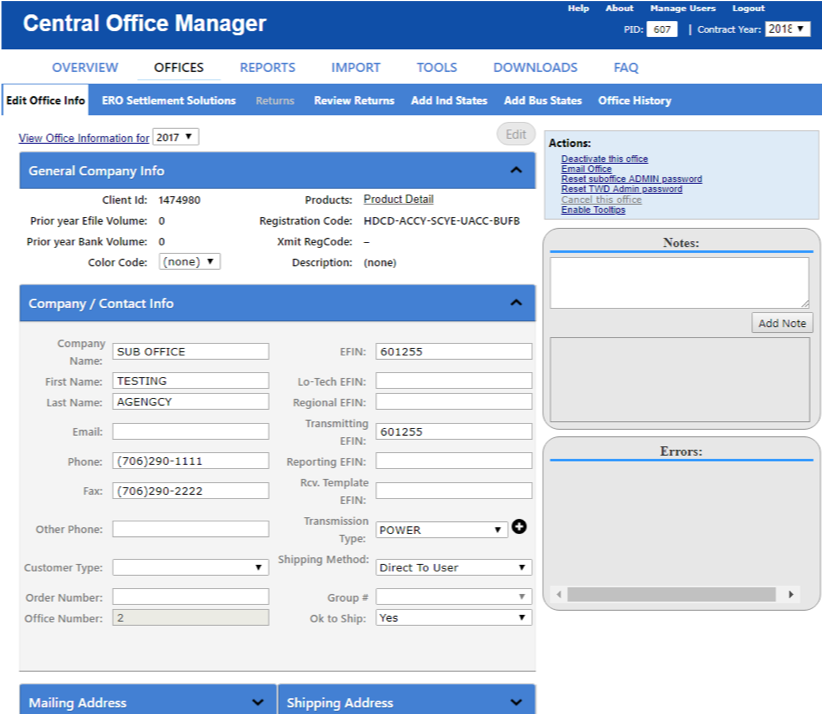
Task: Change the Transmission Type from POWER
Action: (441, 528)
